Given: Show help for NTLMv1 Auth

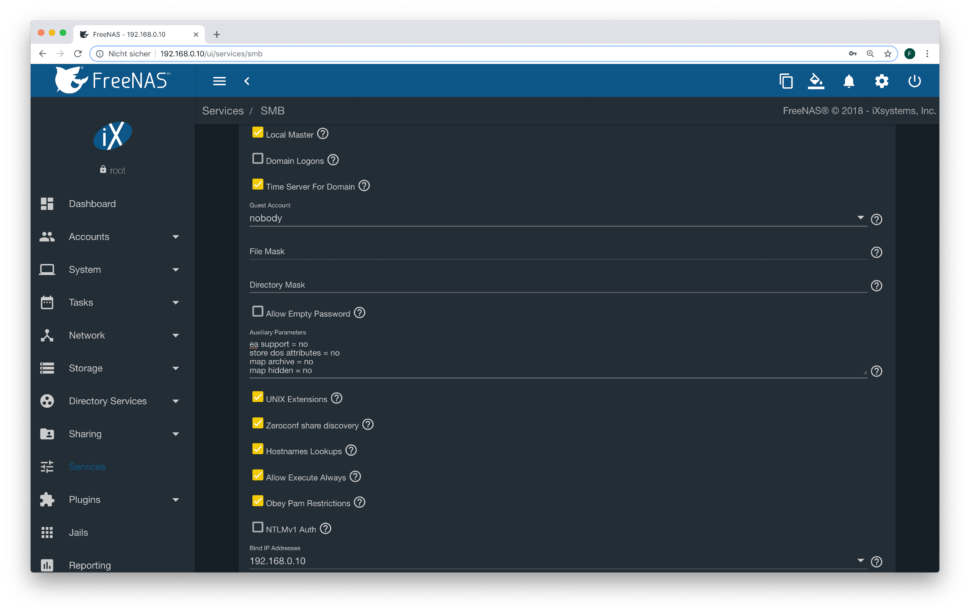Looking at the screenshot, I should tap(325, 528).
